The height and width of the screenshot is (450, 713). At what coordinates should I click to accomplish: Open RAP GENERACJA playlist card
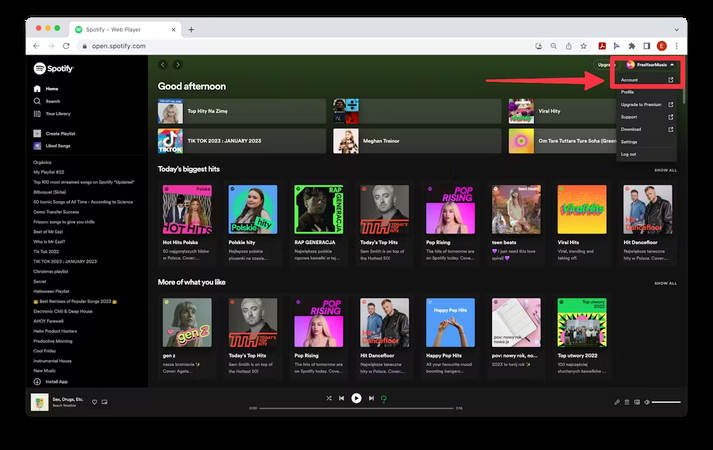click(319, 223)
